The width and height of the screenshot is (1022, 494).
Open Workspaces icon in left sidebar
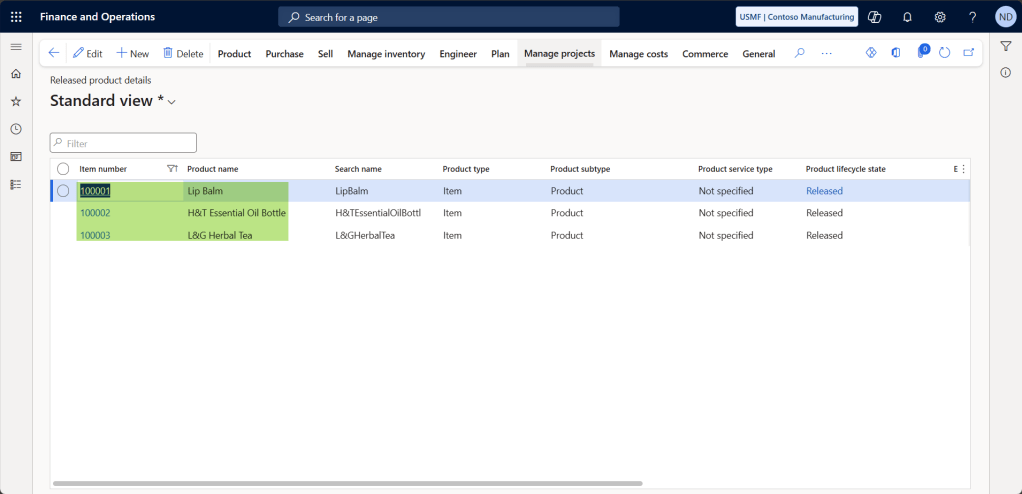(x=15, y=157)
